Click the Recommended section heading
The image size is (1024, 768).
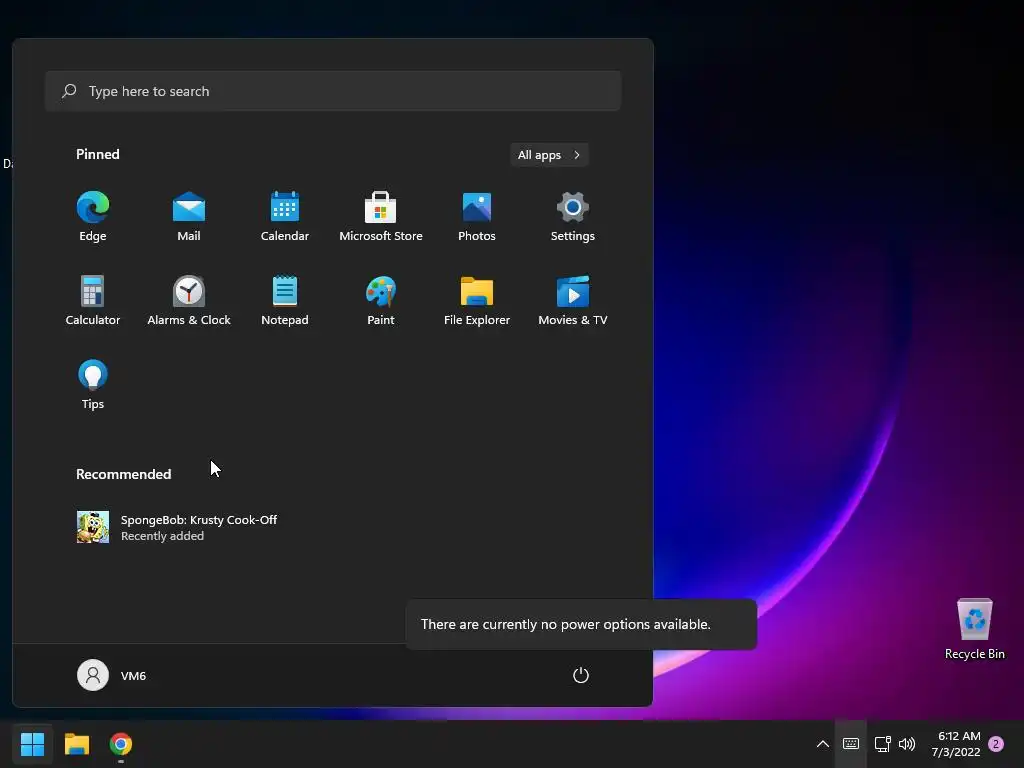coord(123,474)
